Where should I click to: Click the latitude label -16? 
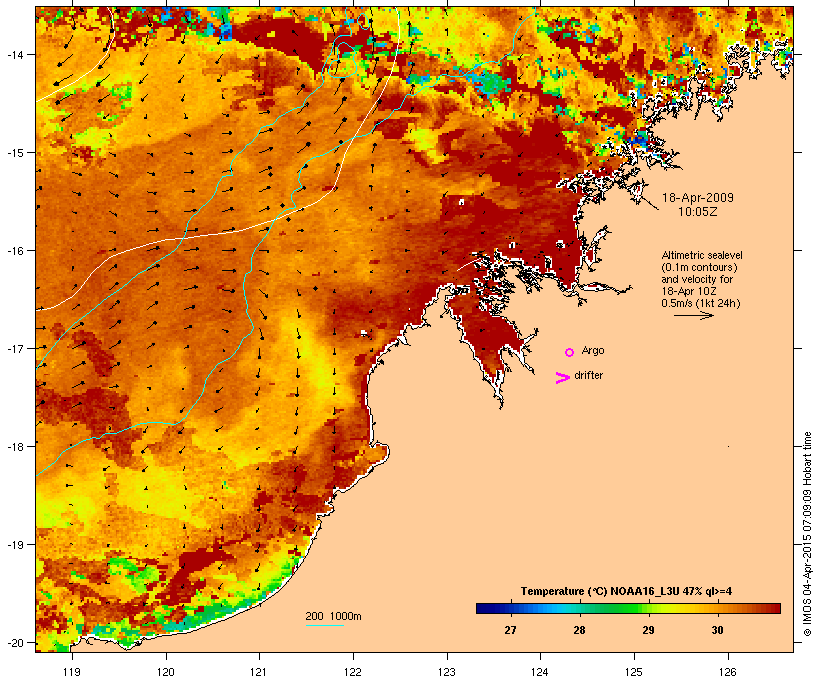15,251
